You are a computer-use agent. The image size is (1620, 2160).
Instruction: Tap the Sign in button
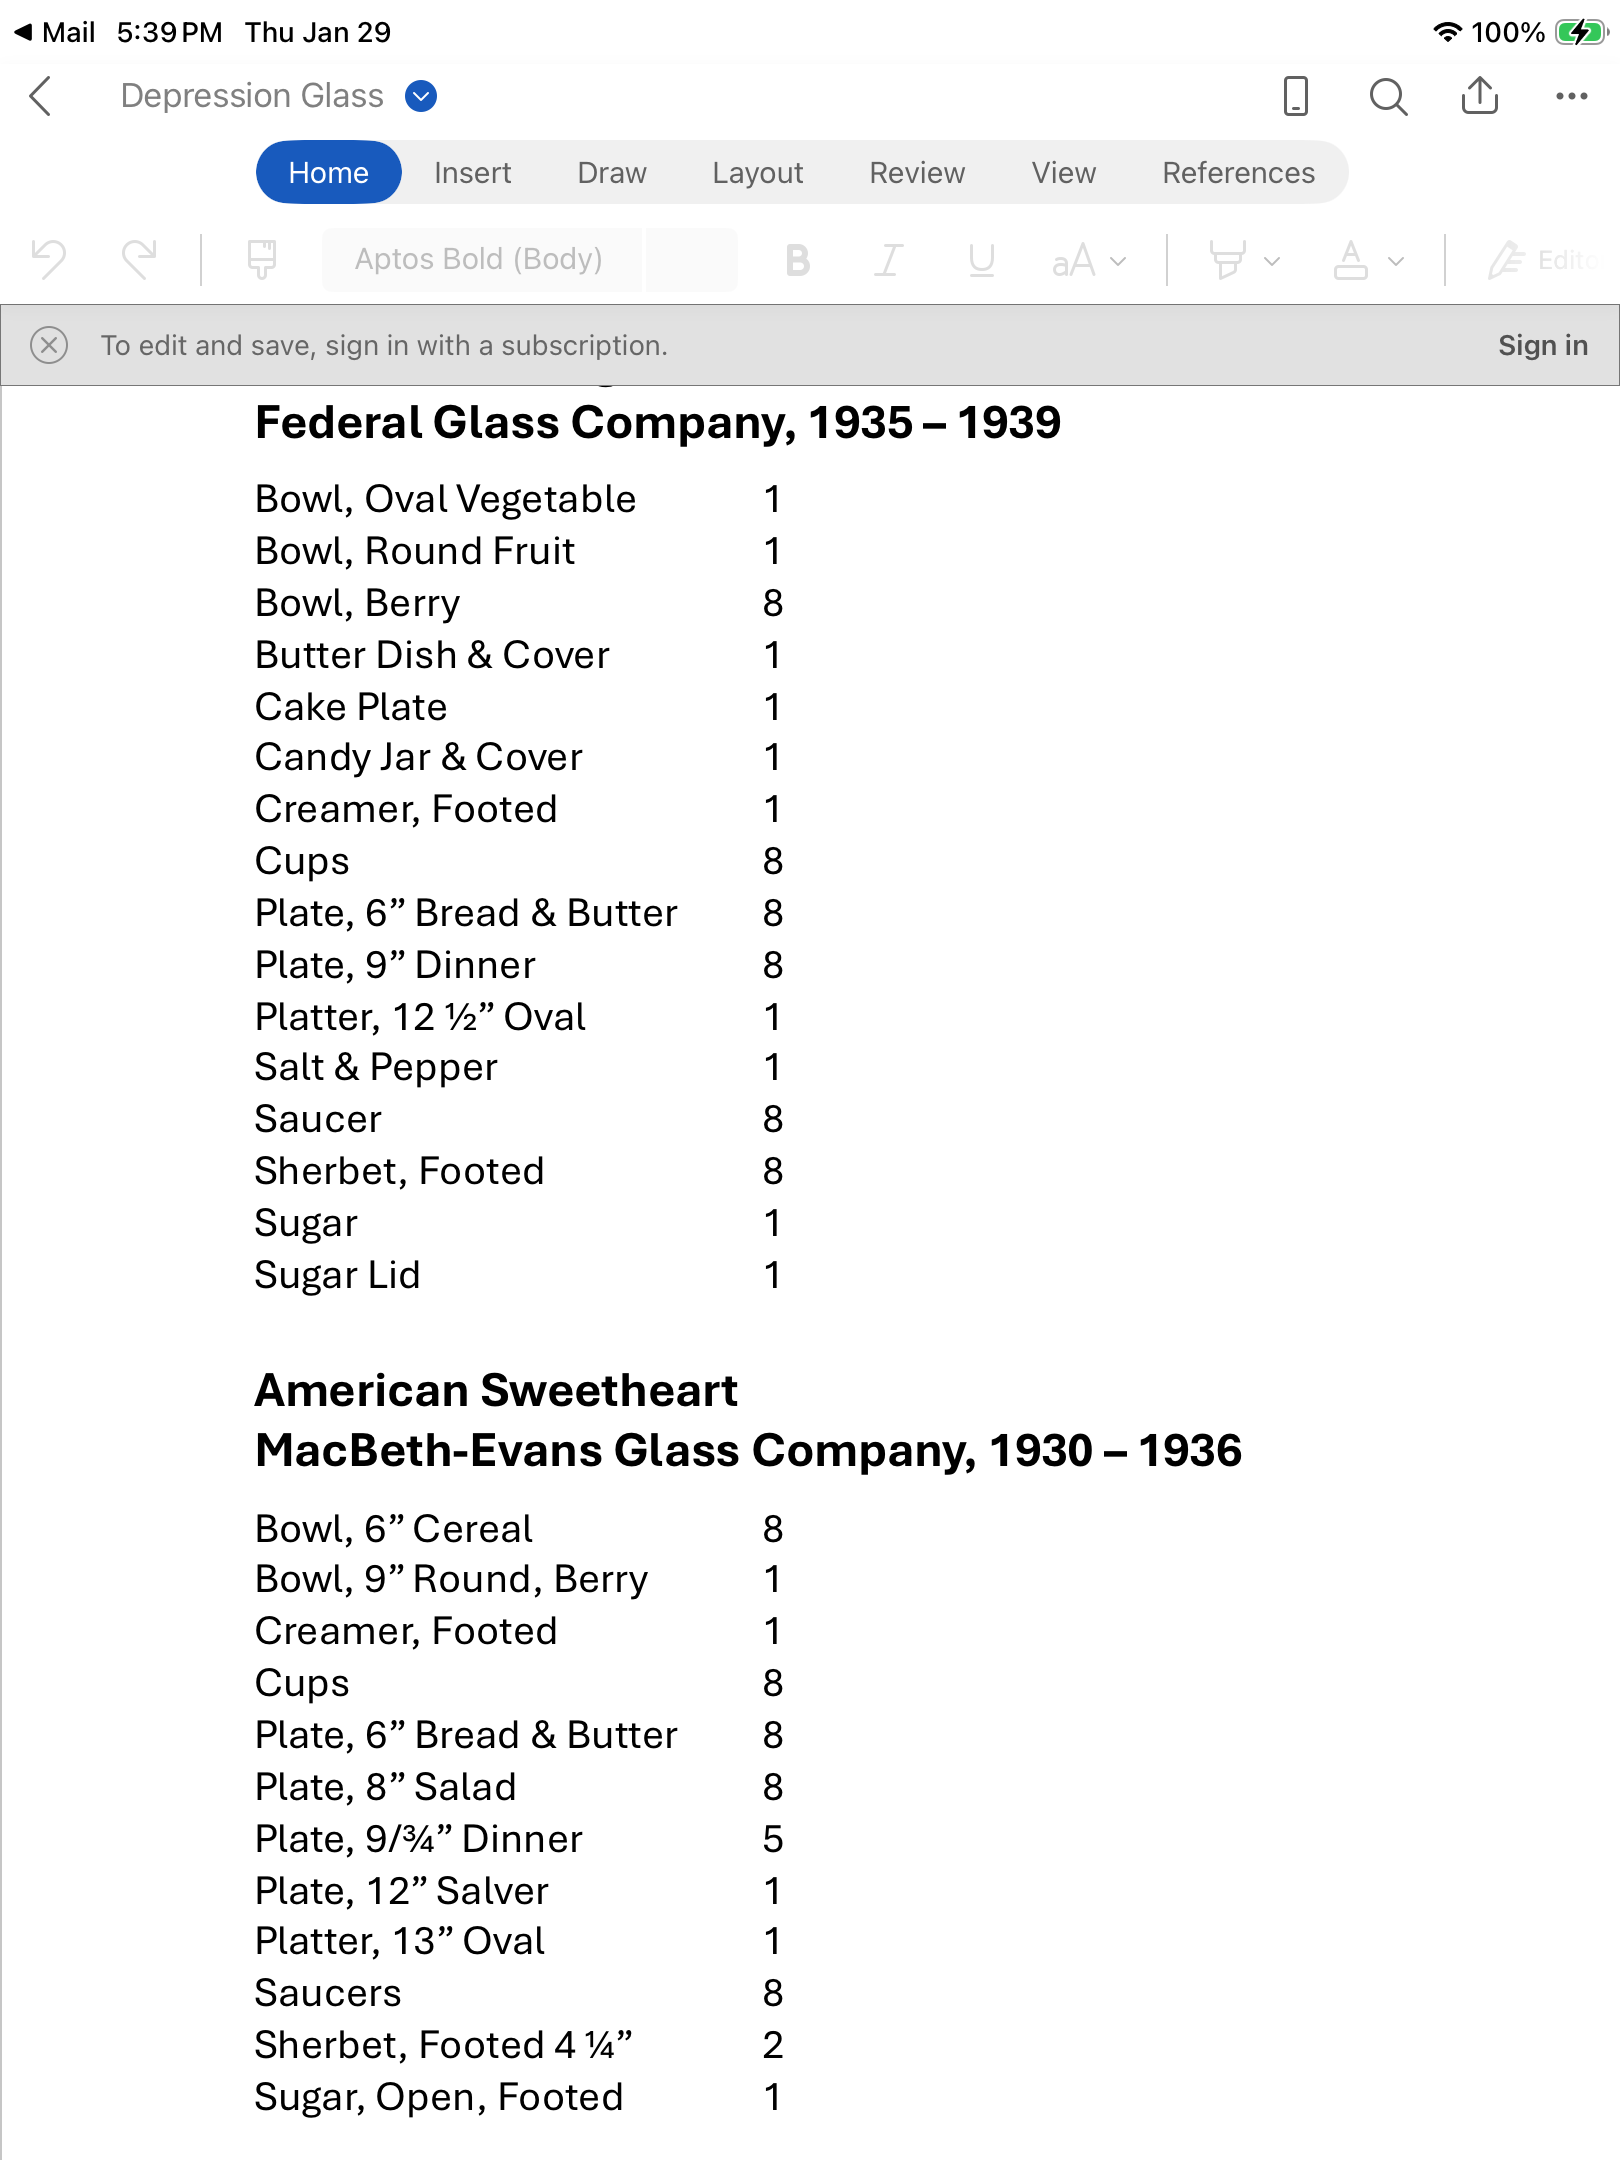(x=1542, y=345)
